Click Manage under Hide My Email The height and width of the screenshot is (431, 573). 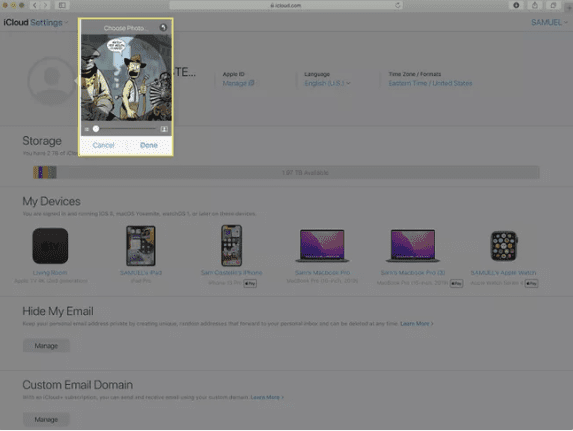[x=46, y=346]
